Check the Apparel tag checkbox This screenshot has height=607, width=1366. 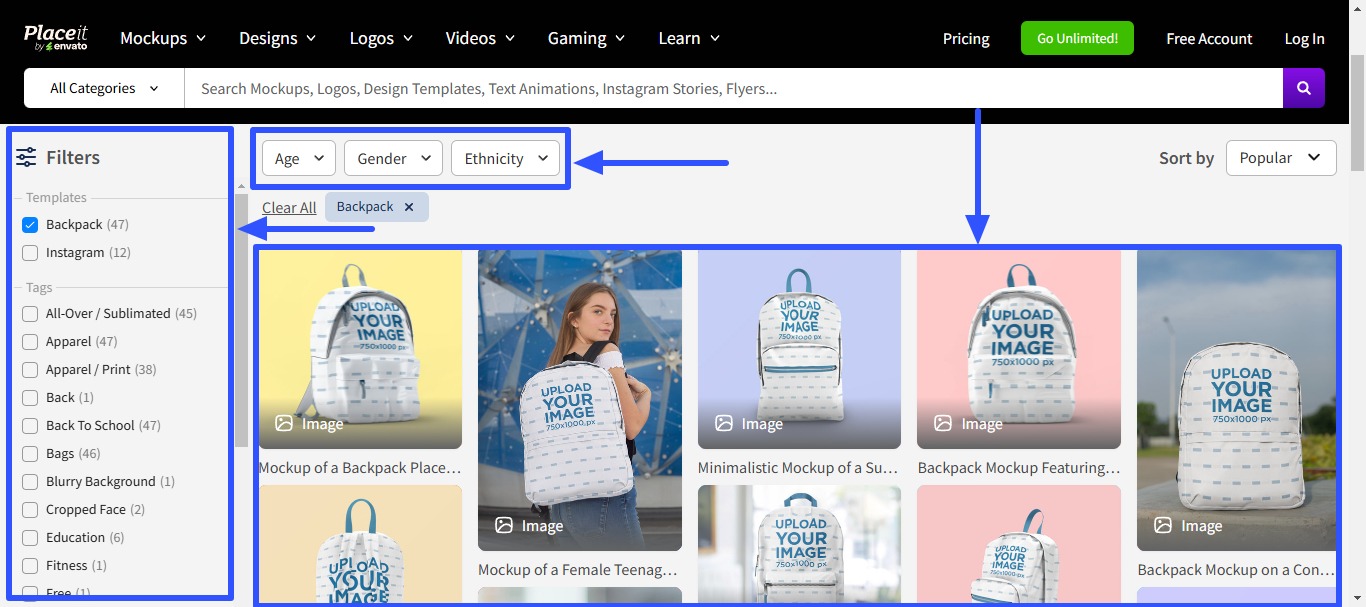pos(30,341)
